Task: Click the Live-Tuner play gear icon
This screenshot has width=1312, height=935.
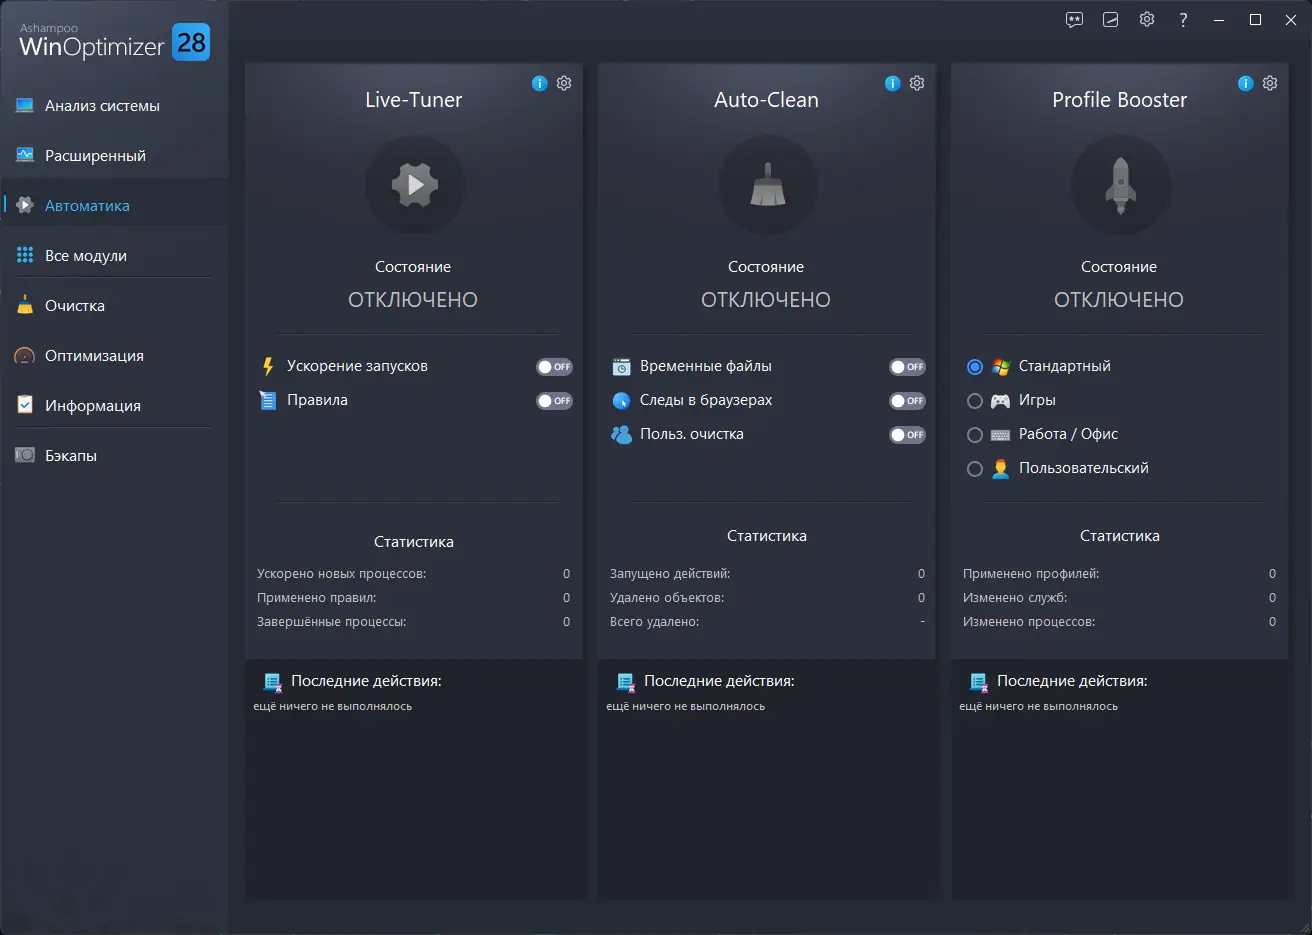Action: 414,185
